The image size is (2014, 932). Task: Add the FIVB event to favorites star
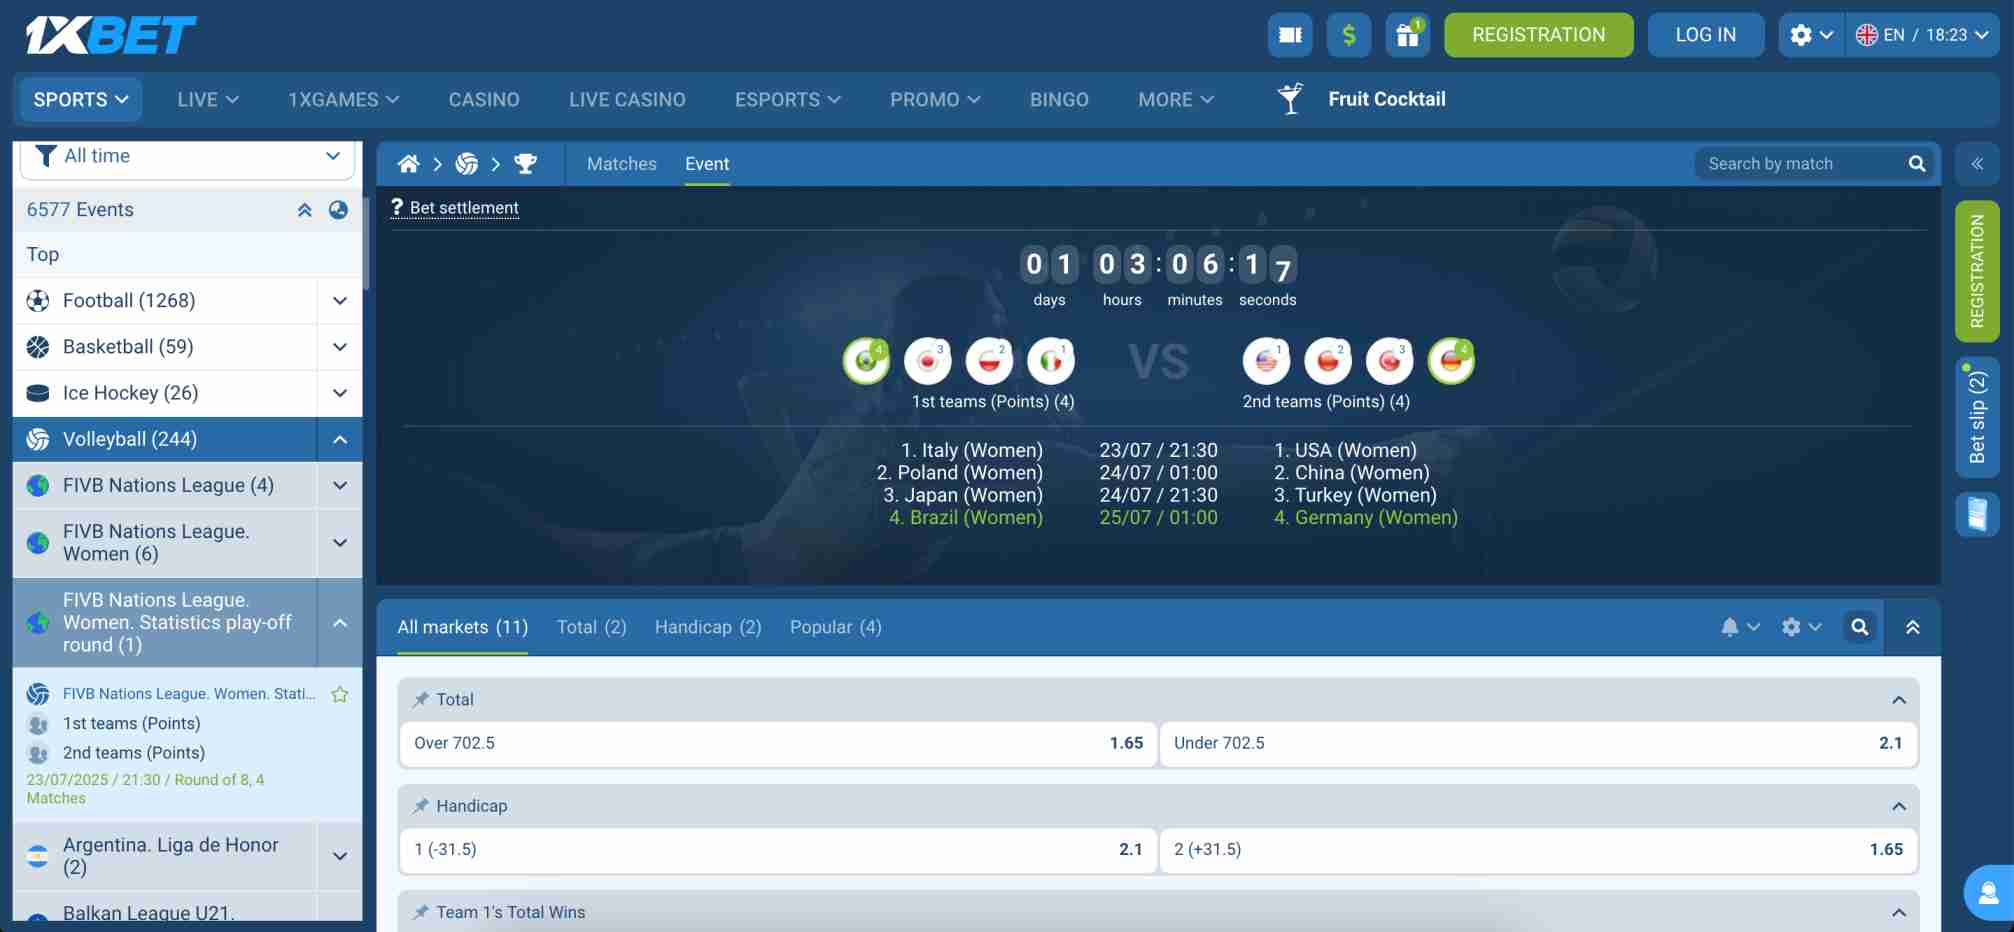(340, 694)
